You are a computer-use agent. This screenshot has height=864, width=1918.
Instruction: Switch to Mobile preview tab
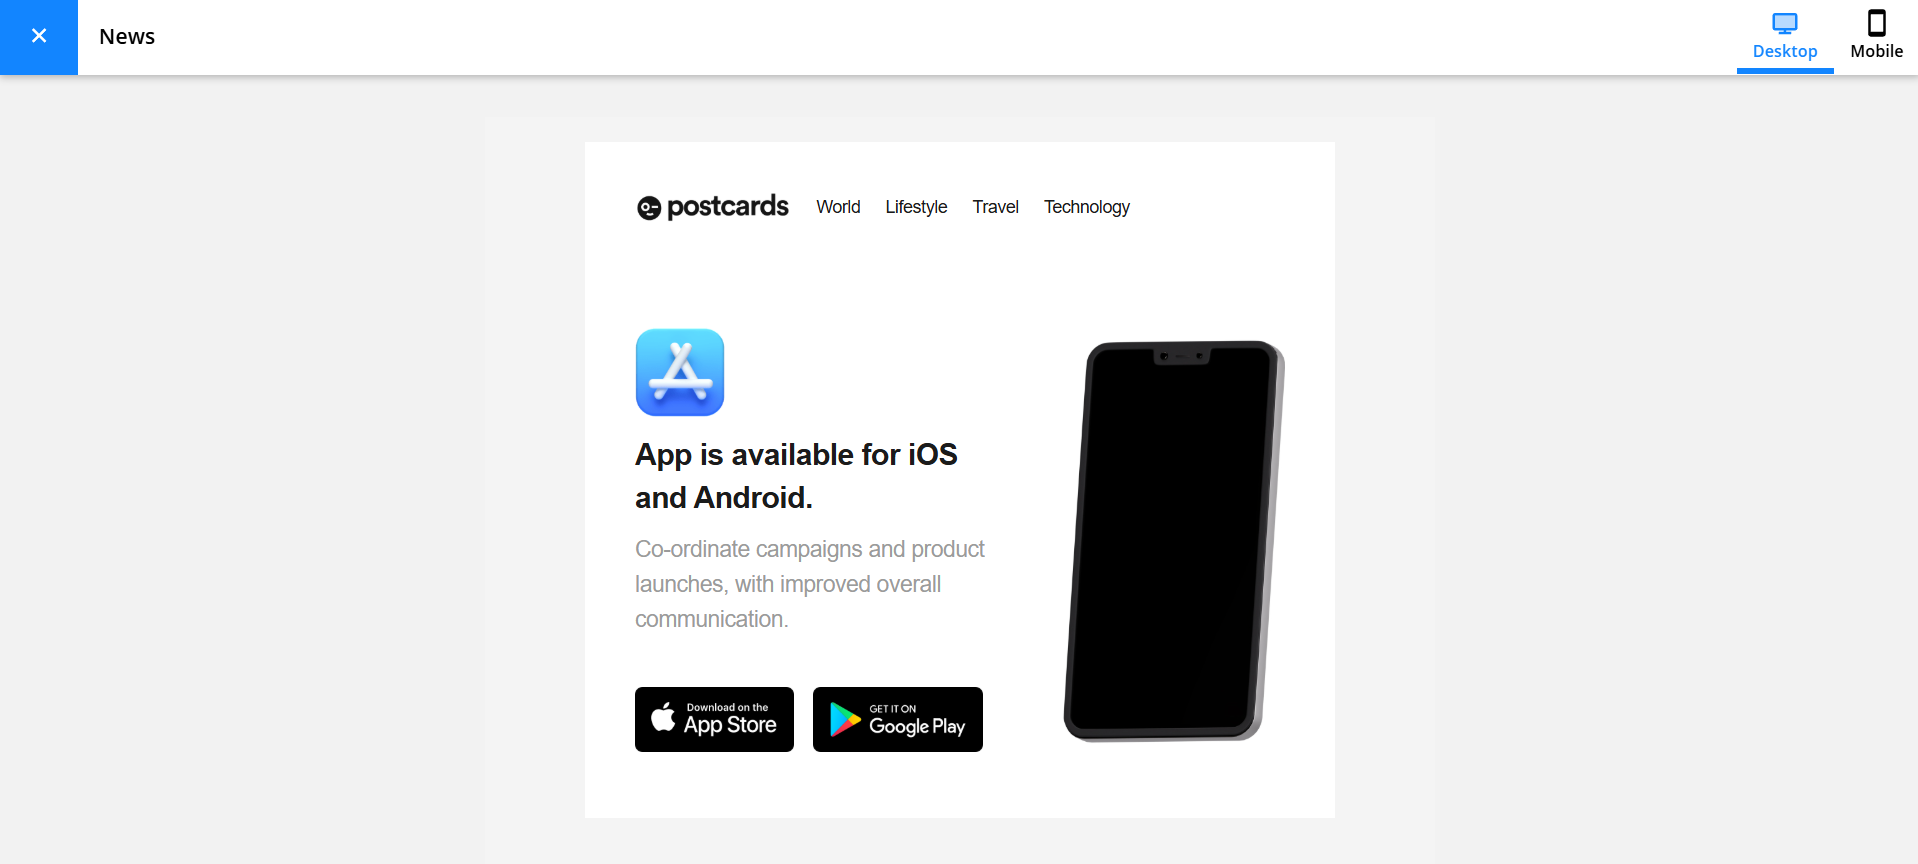coord(1876,37)
